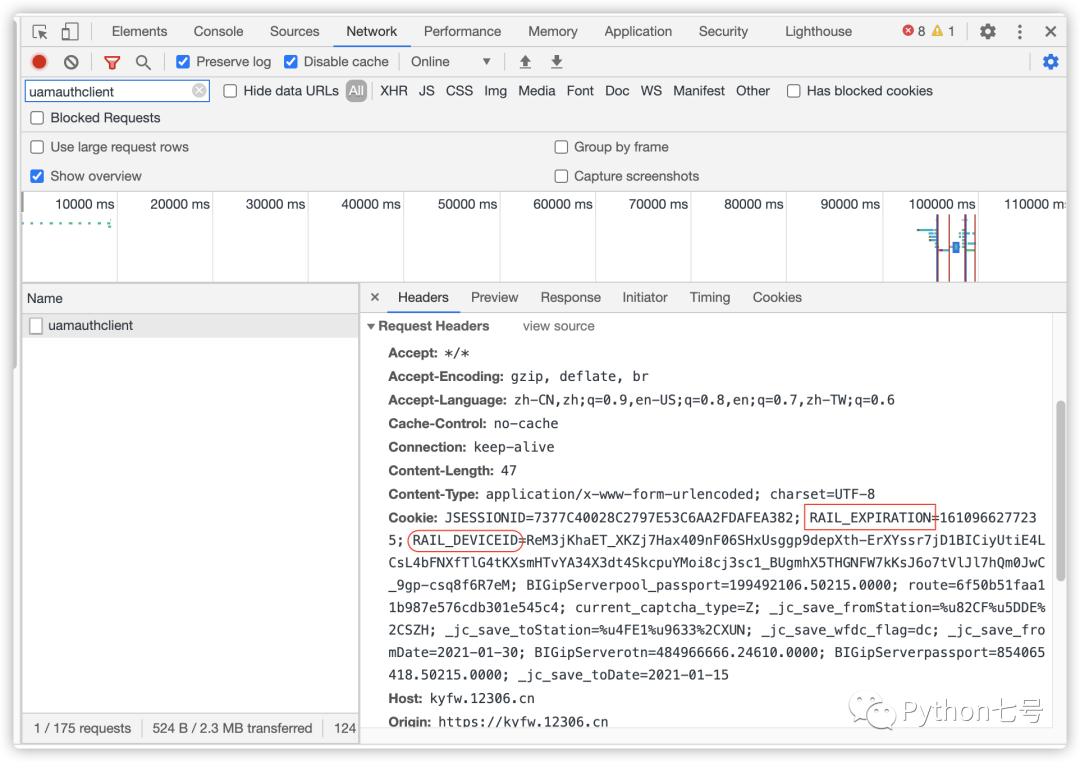
Task: Open the network search magnifier
Action: pos(143,63)
